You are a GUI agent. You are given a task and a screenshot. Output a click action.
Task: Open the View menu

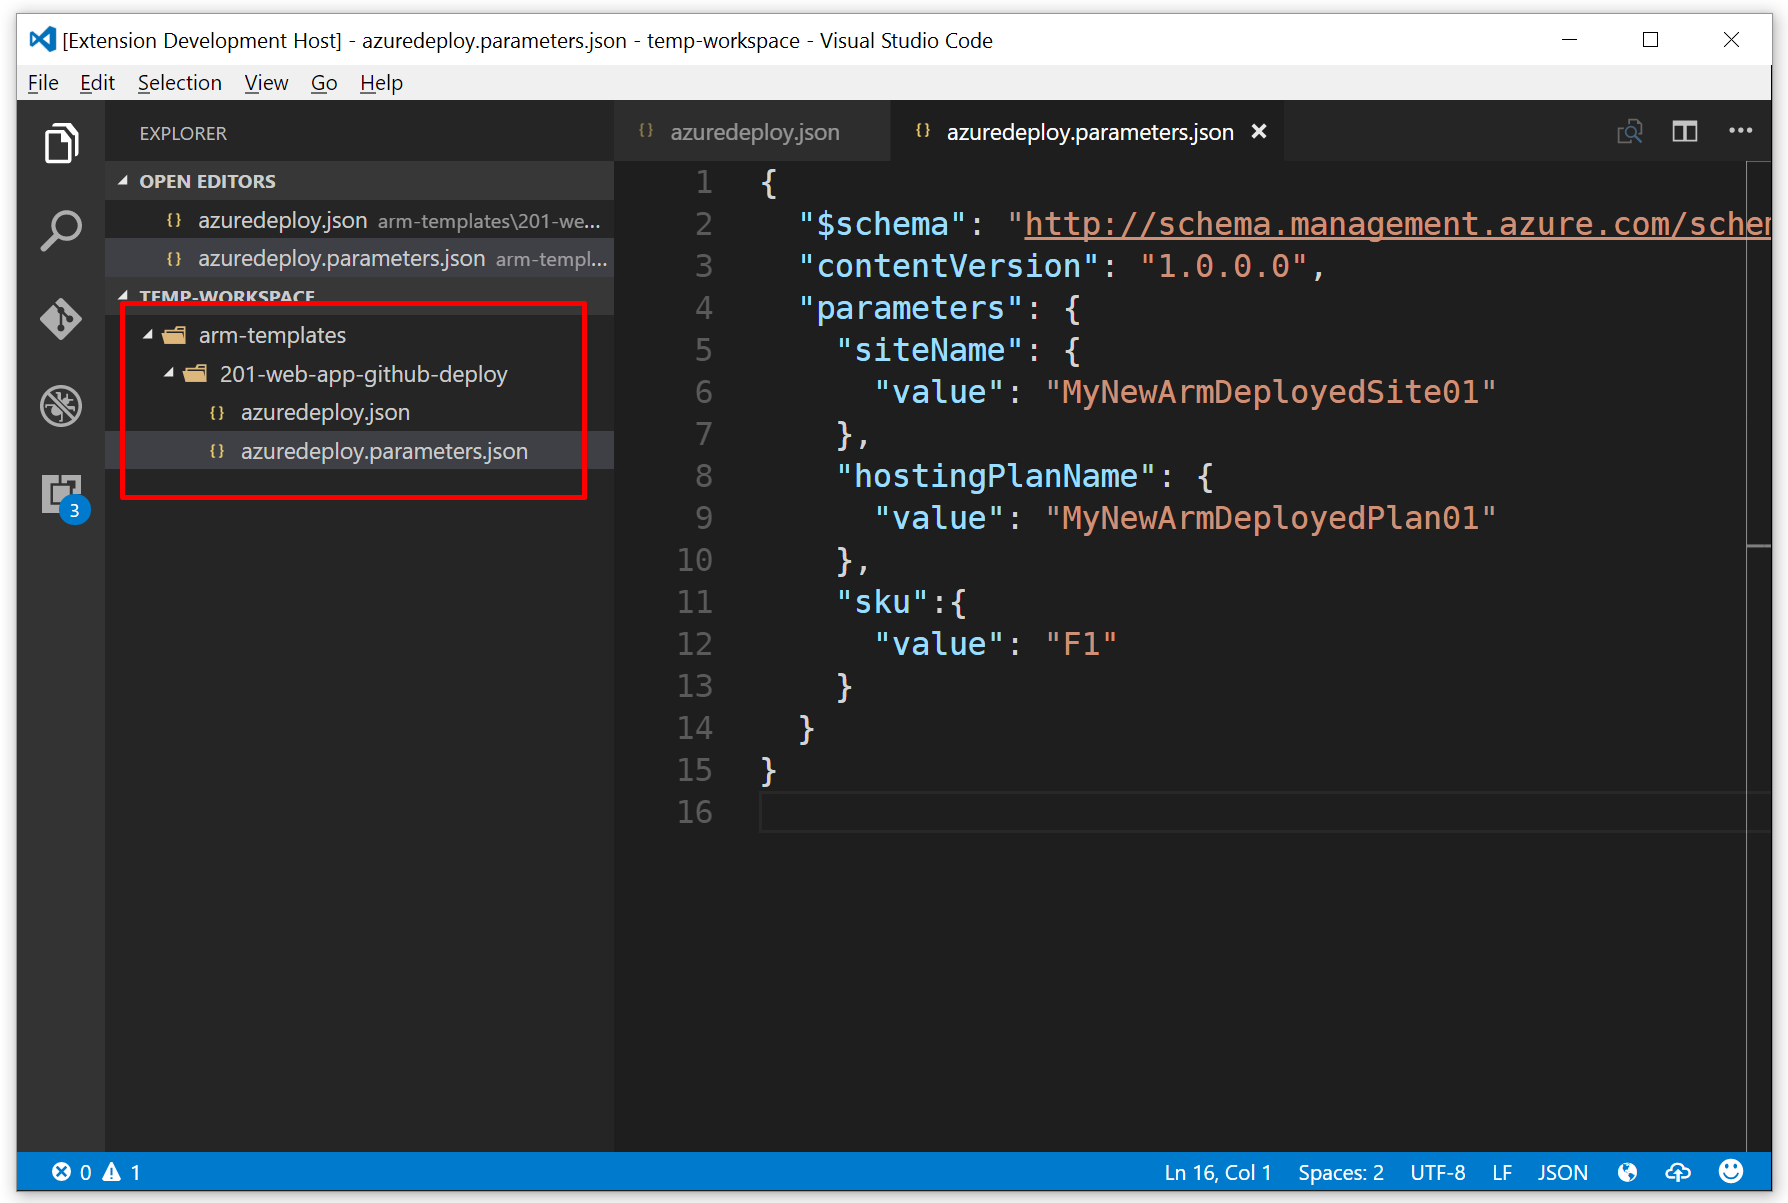(266, 83)
